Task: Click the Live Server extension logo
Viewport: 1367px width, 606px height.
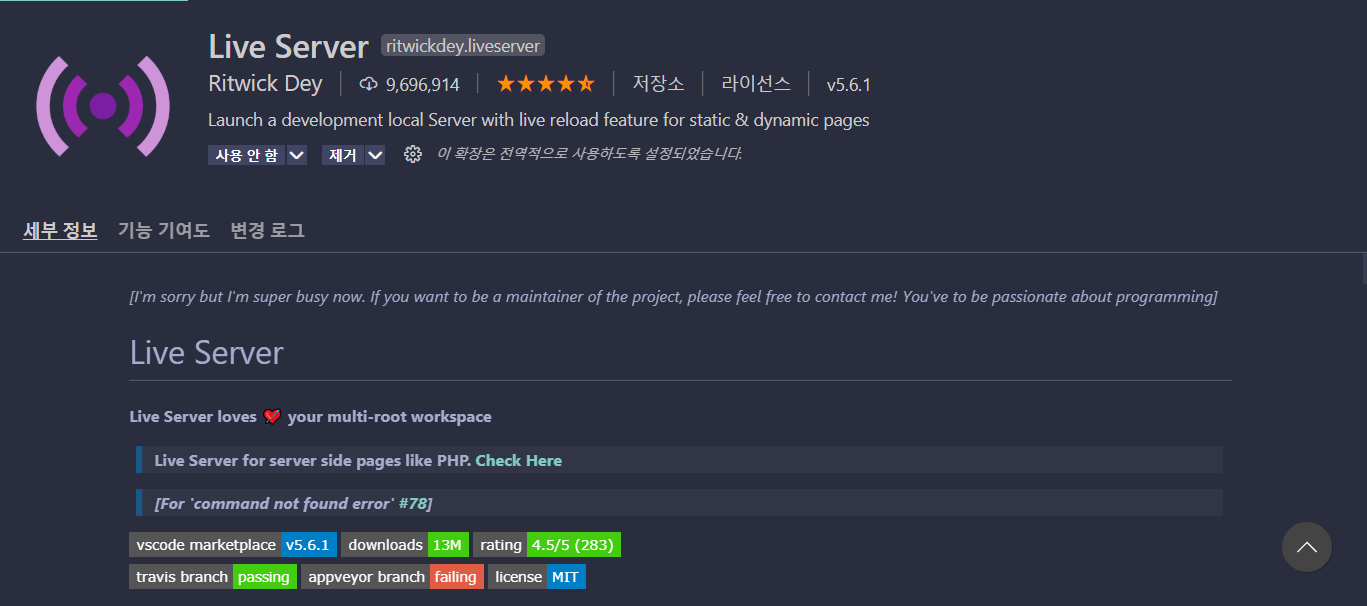Action: 103,106
